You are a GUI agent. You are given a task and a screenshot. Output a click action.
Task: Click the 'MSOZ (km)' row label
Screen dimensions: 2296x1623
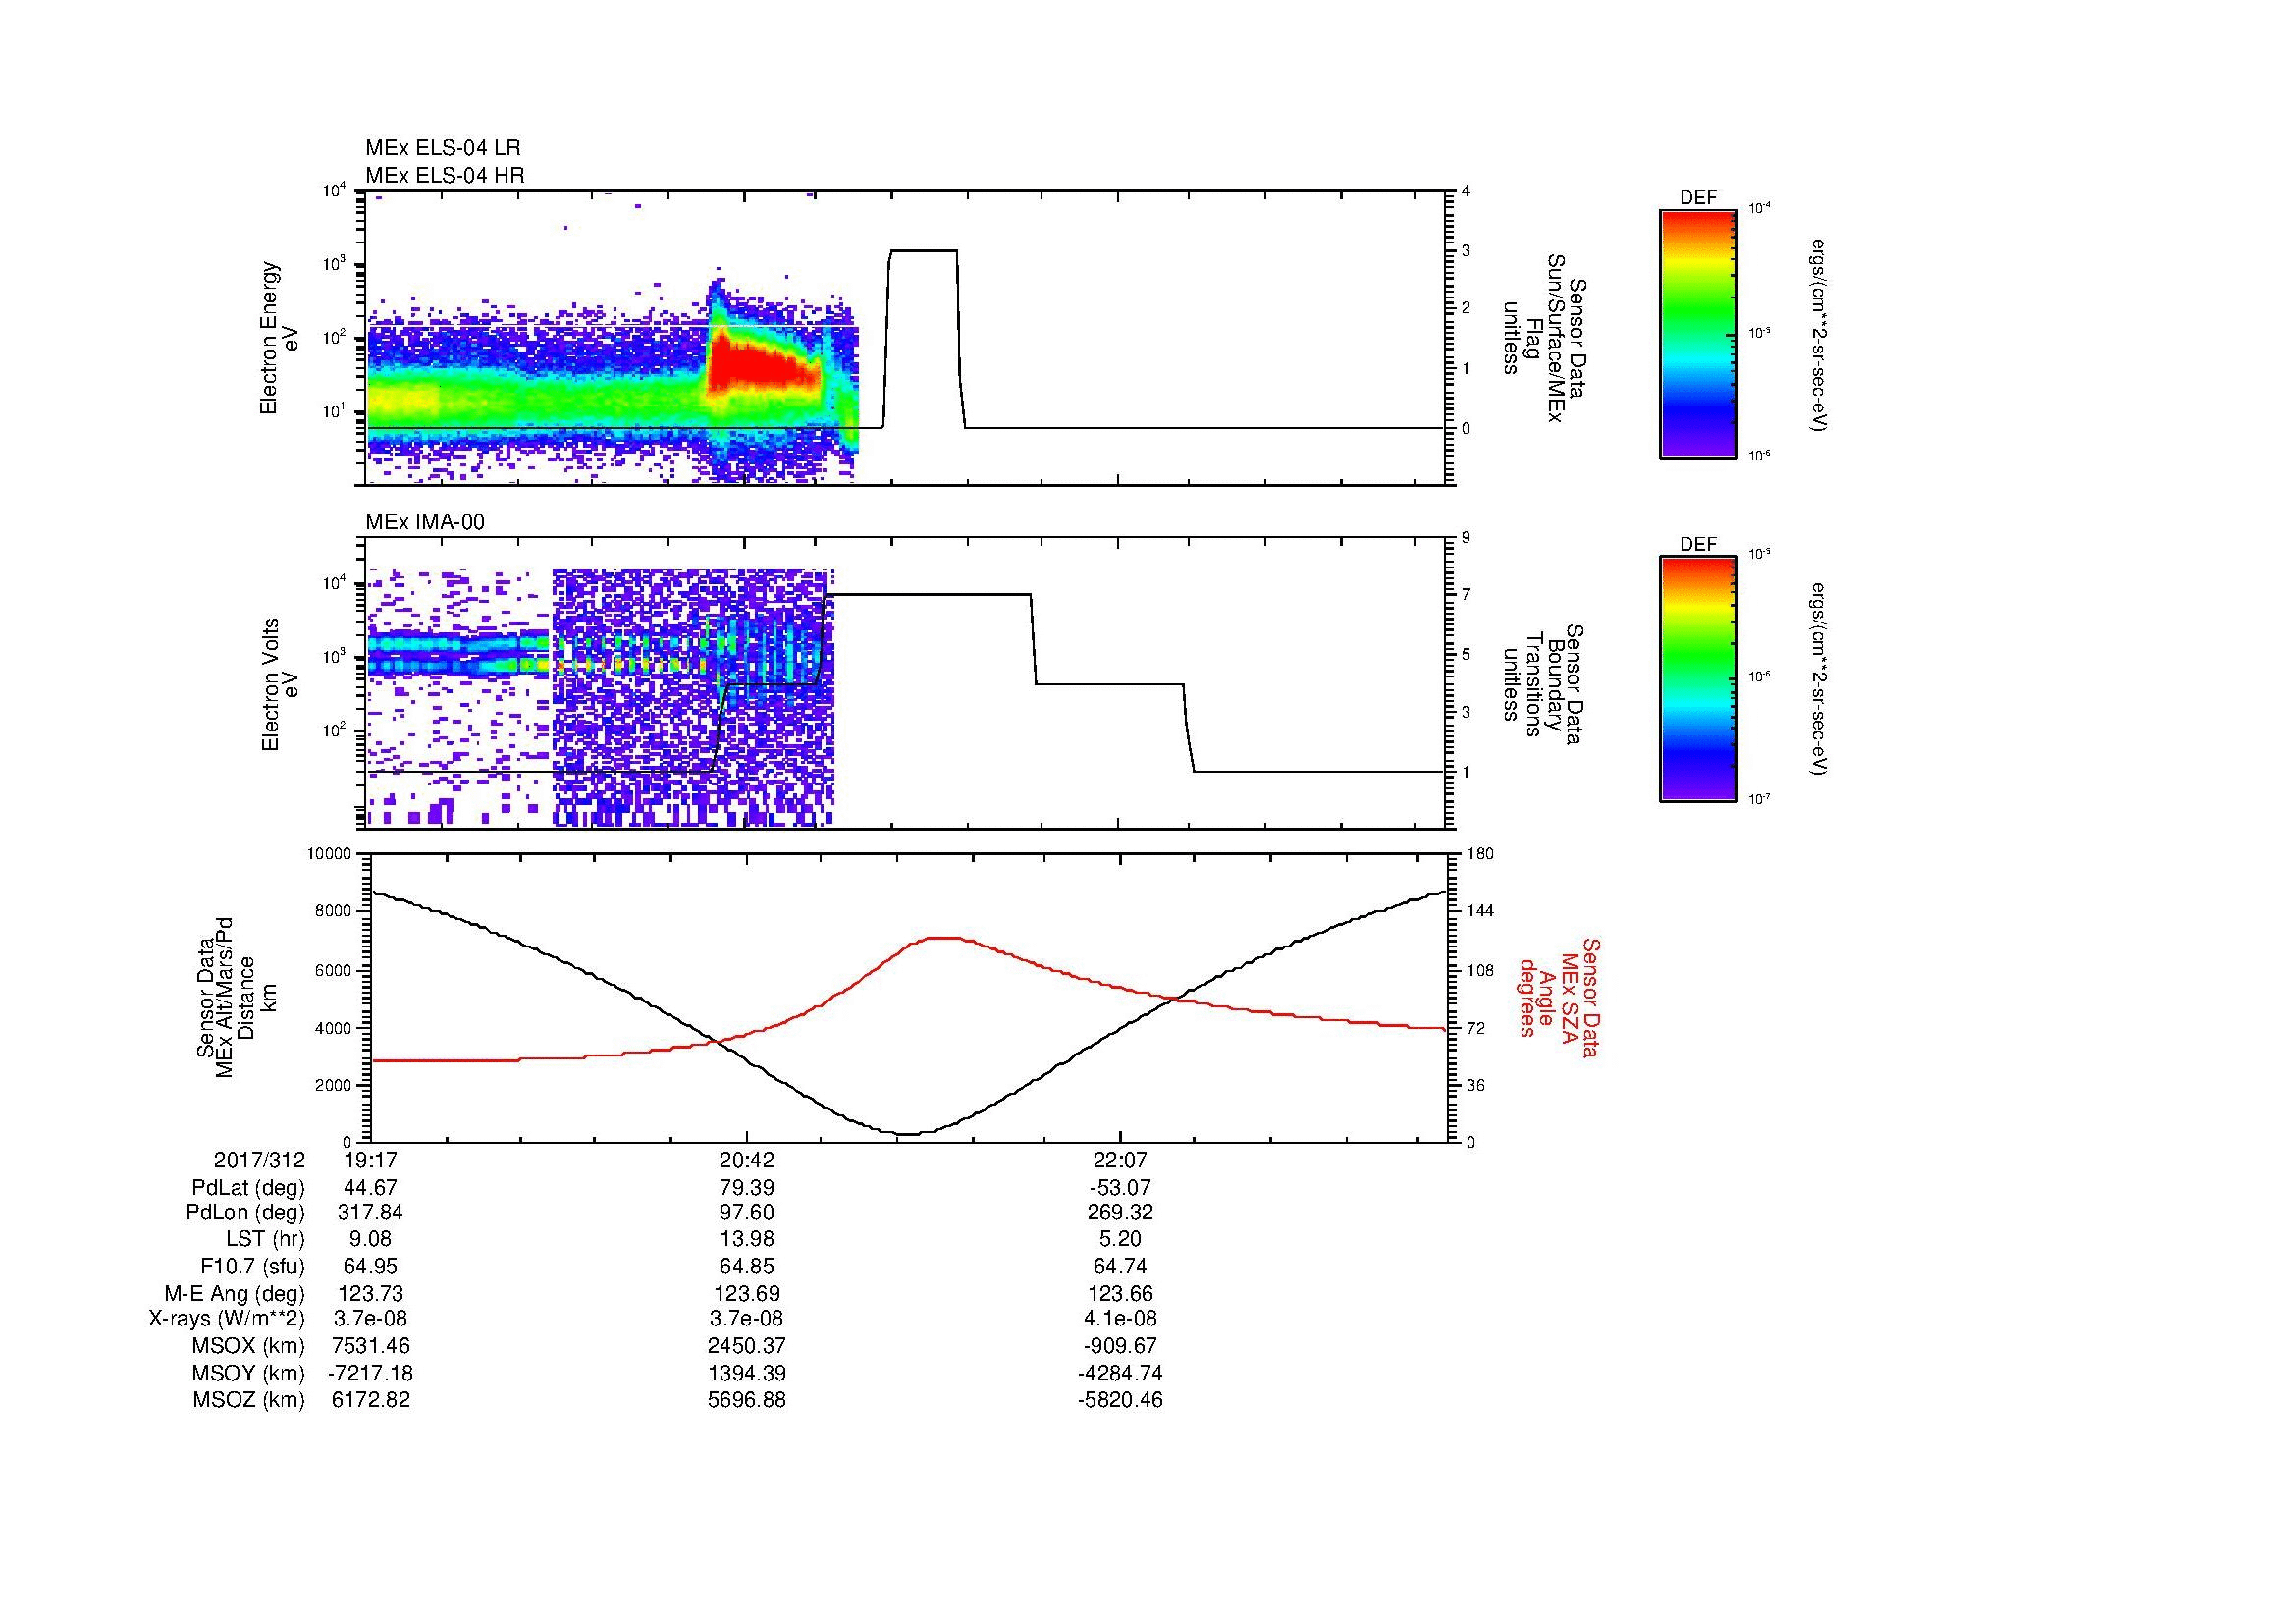[x=249, y=1401]
